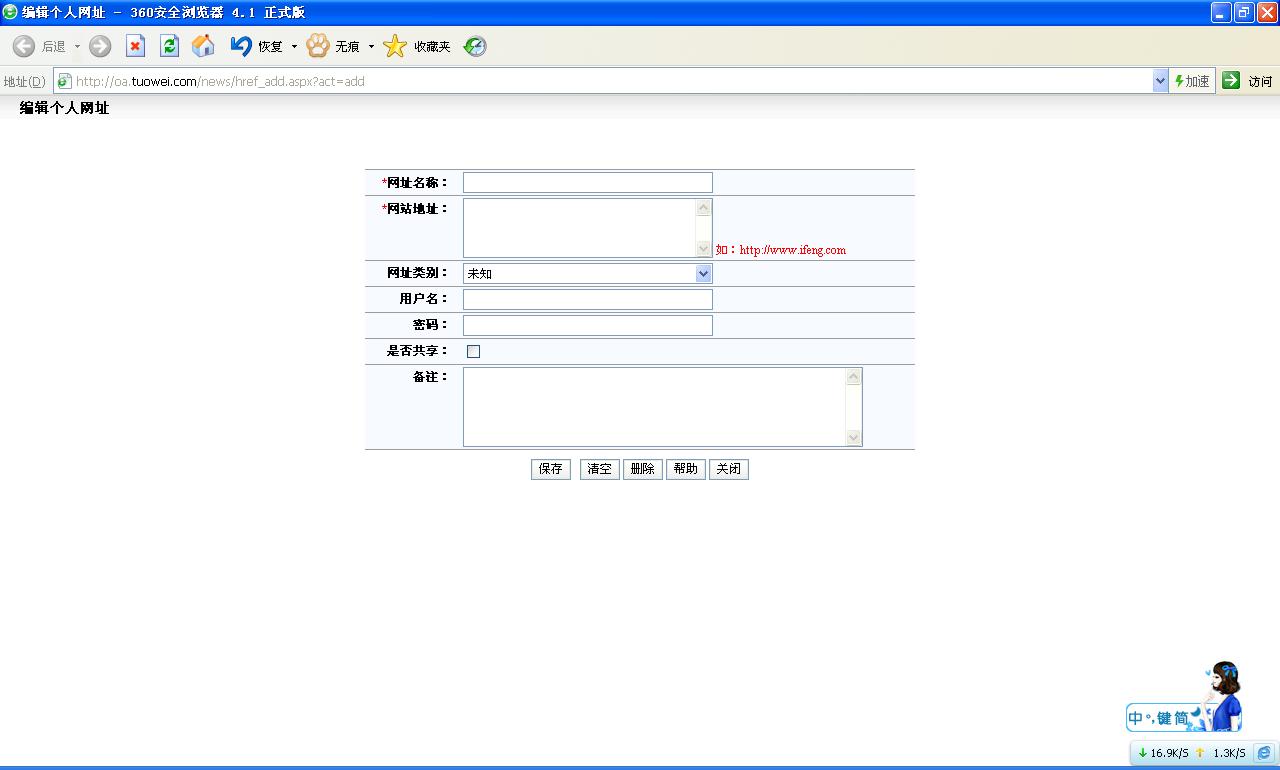Screen dimensions: 1280x770
Task: Click the 加速 accelerate button
Action: pyautogui.click(x=1192, y=81)
